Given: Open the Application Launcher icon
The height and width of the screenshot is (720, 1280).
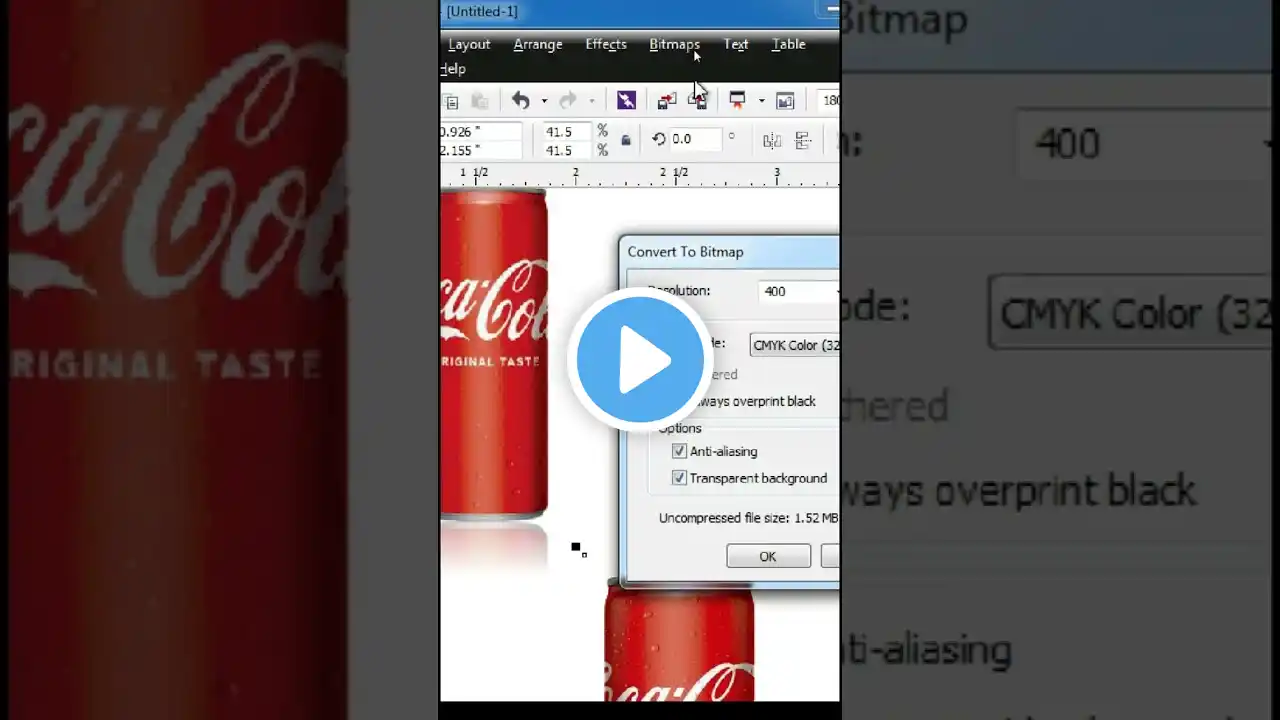Looking at the screenshot, I should [x=737, y=100].
